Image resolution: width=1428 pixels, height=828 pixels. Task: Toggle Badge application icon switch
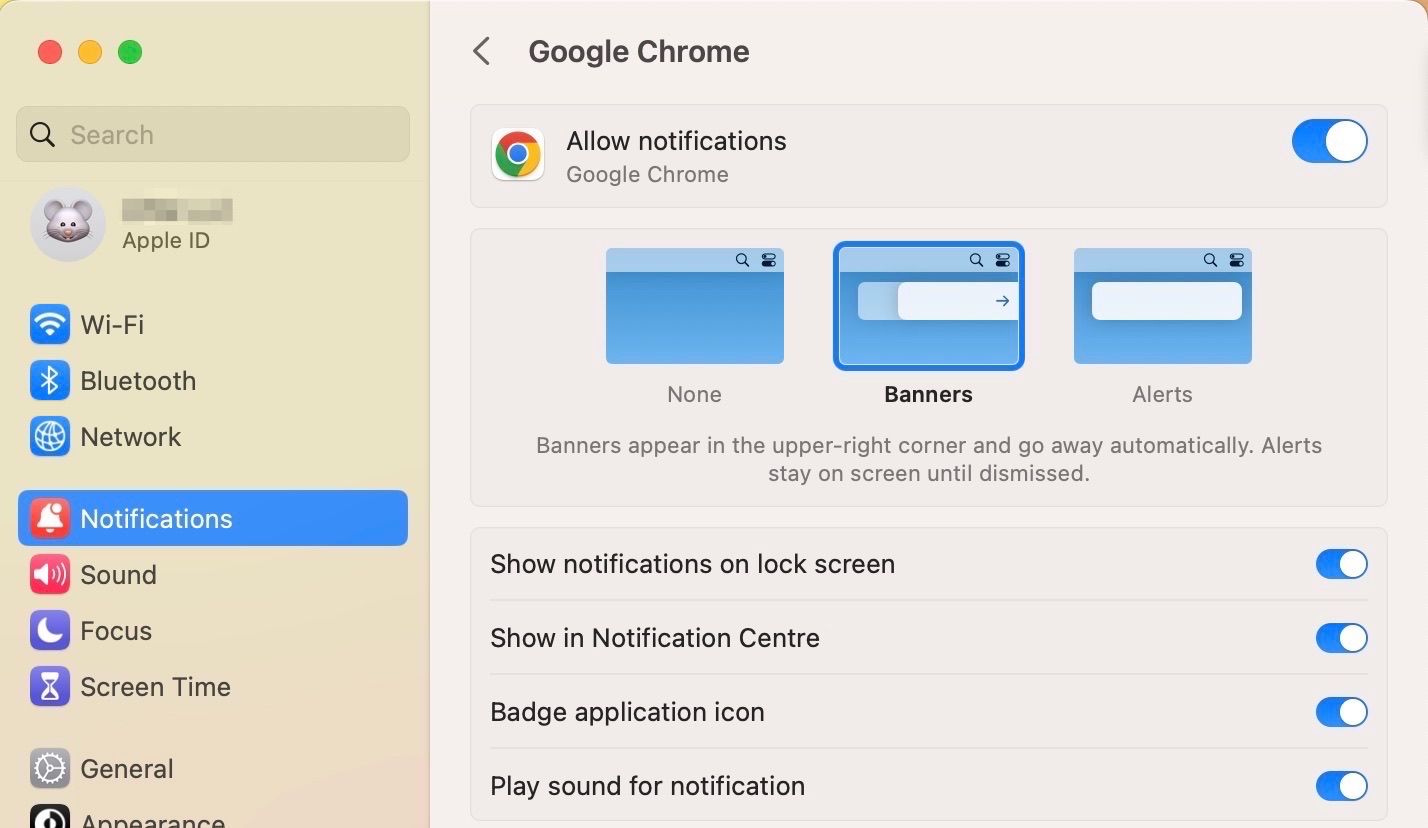click(1341, 712)
